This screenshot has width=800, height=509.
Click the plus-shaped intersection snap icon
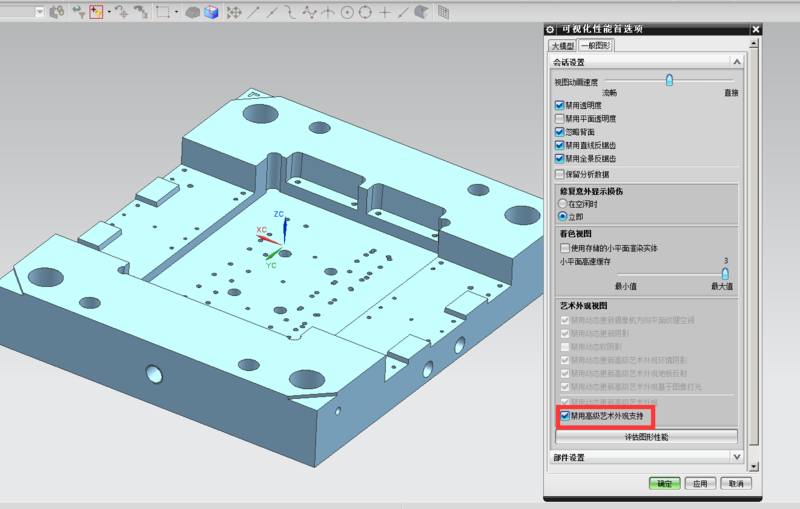pos(385,12)
